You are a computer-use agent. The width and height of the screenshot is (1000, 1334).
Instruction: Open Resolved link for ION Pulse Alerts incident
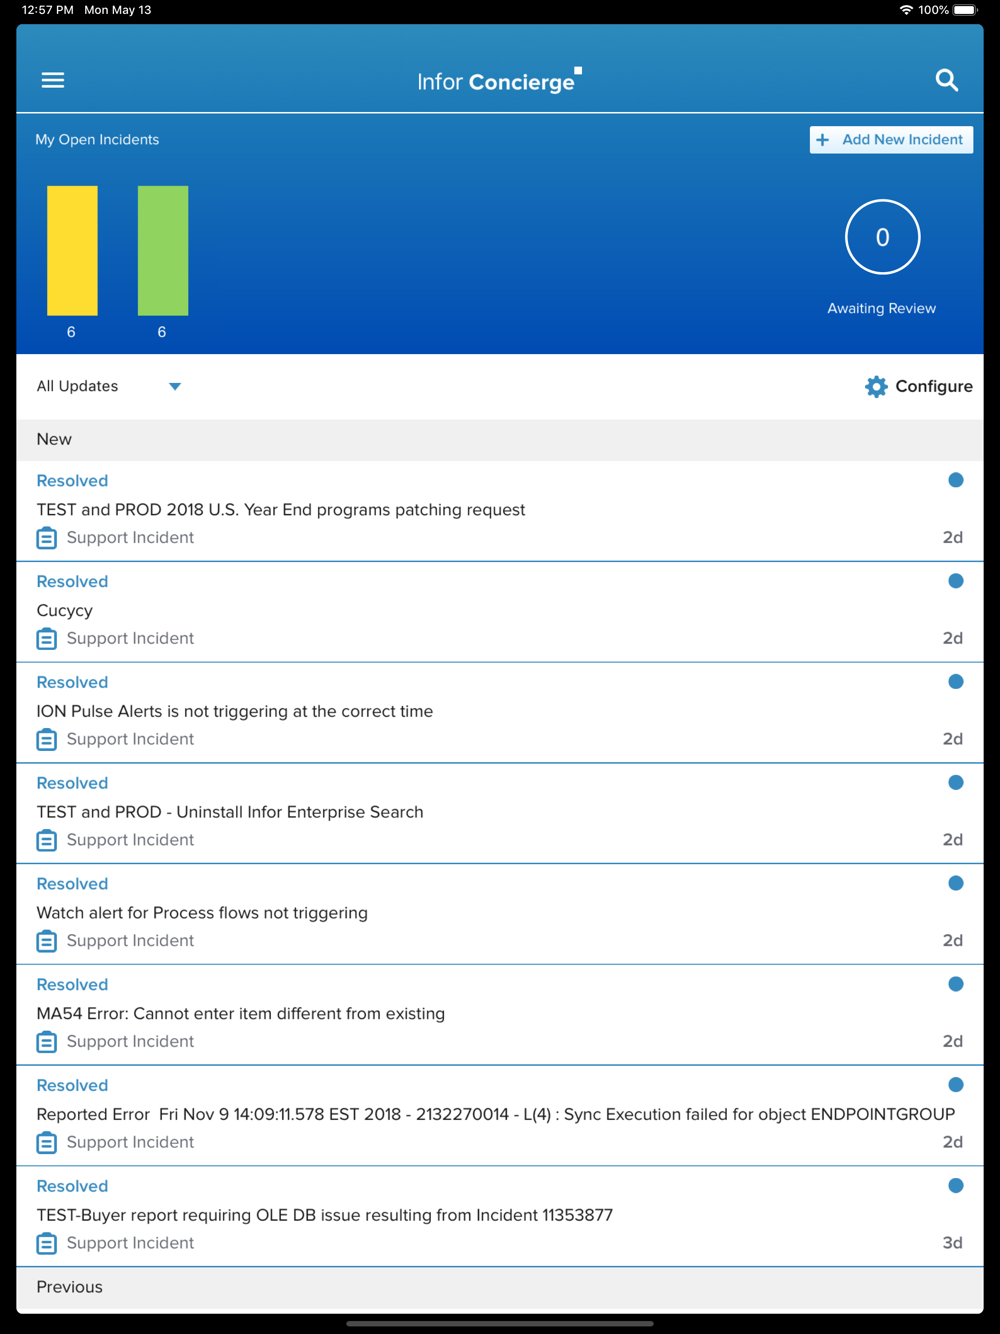[x=72, y=683]
